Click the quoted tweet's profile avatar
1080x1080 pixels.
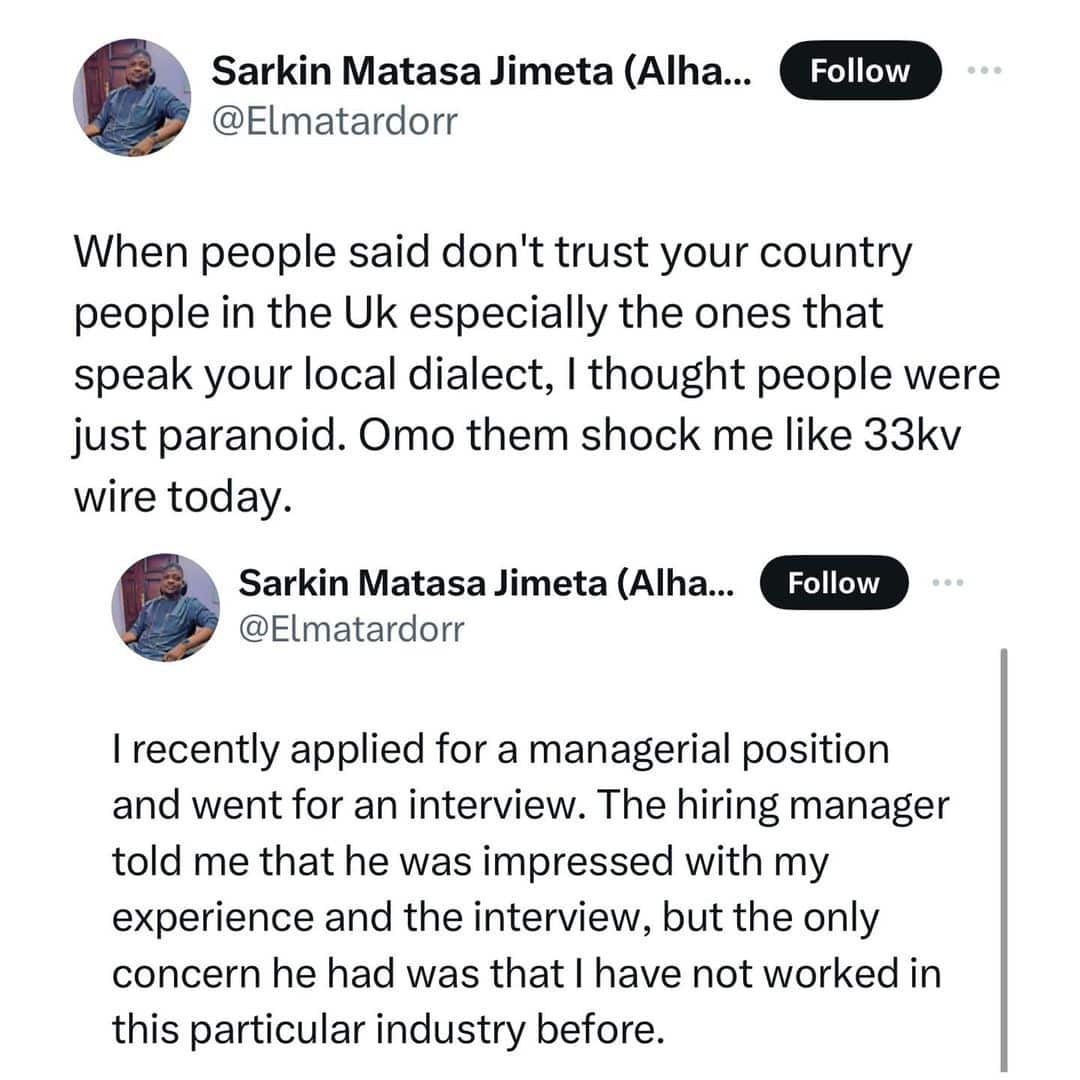point(165,608)
